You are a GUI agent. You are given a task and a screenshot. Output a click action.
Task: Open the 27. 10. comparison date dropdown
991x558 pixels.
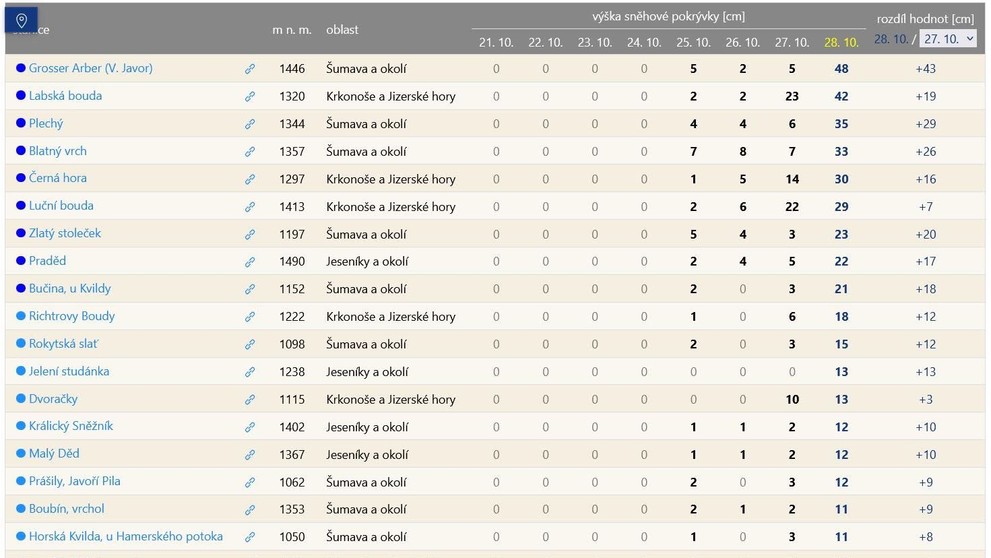click(x=948, y=39)
